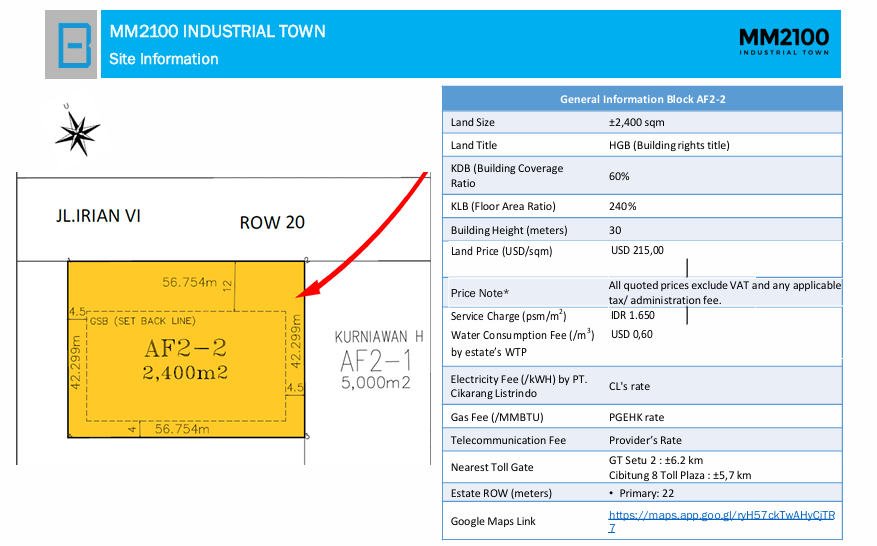Click the 'Land Size' row label
Screen dimensions: 877x546
pyautogui.click(x=473, y=123)
